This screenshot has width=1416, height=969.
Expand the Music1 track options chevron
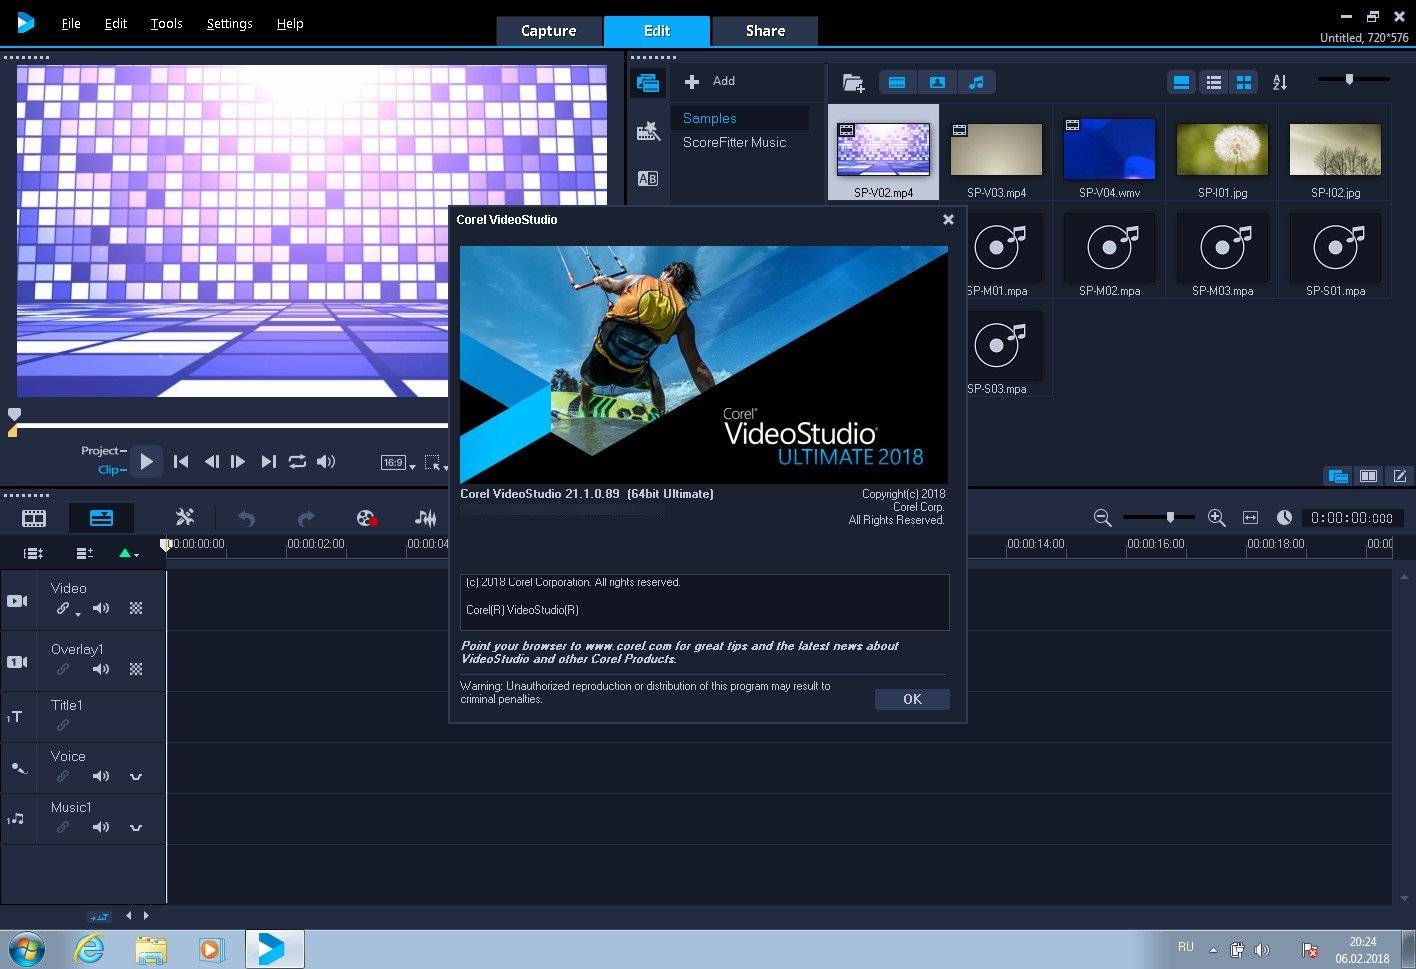pos(136,828)
